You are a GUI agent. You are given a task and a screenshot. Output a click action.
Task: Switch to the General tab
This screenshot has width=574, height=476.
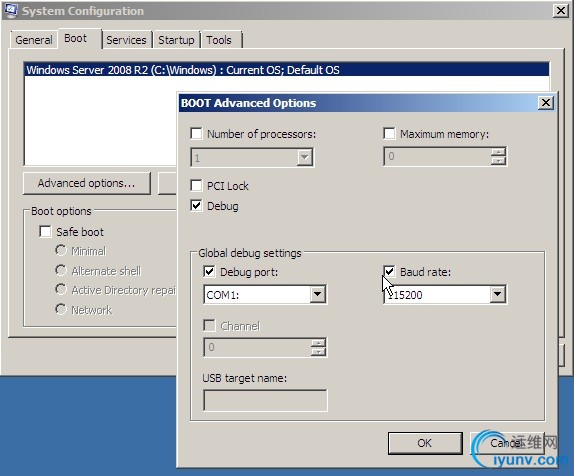[x=34, y=40]
